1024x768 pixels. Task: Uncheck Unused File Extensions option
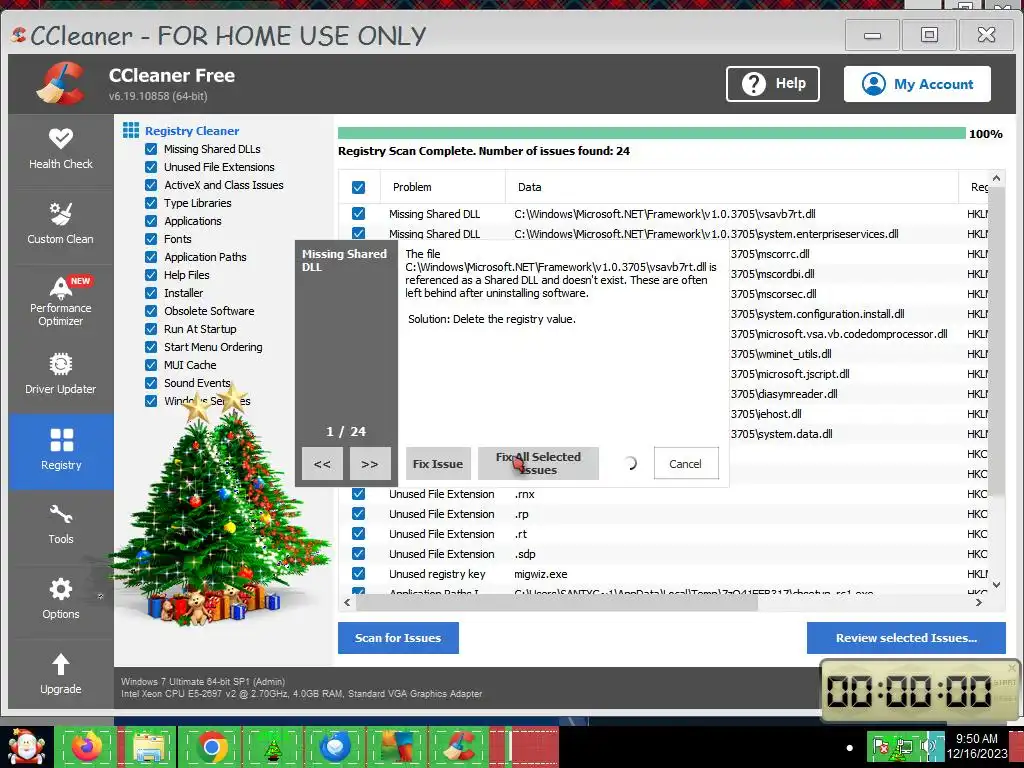pyautogui.click(x=151, y=167)
